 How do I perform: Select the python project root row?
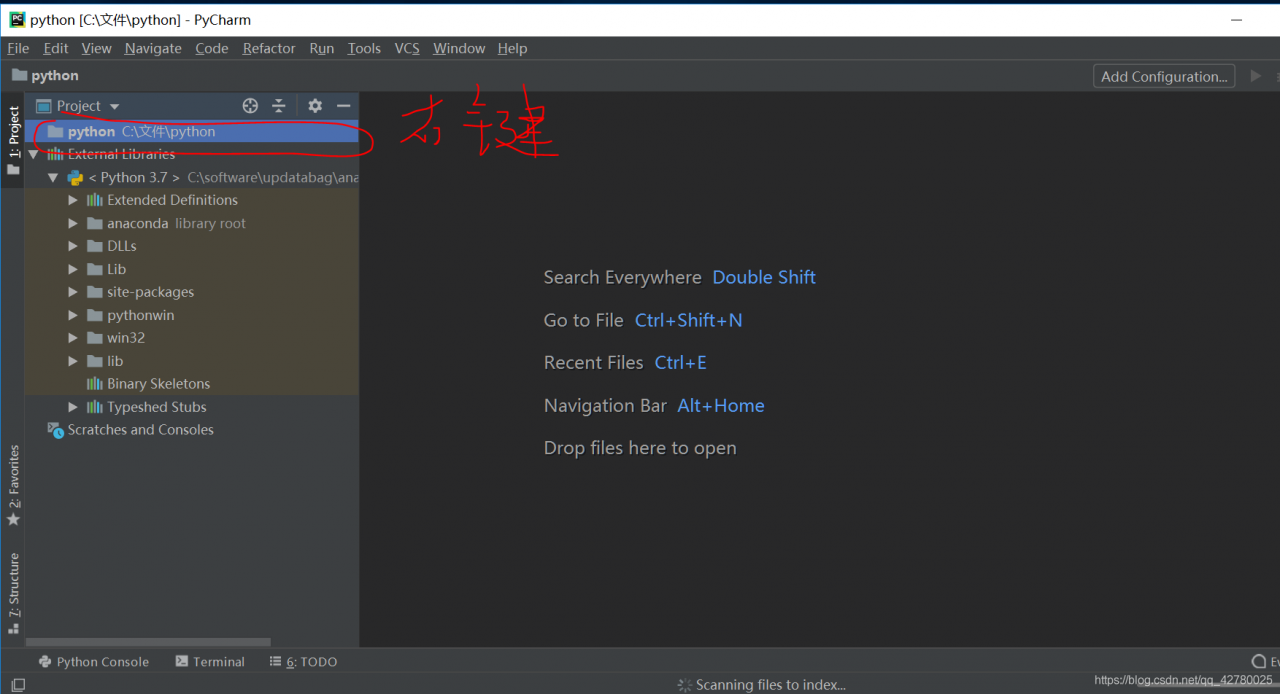tap(192, 131)
